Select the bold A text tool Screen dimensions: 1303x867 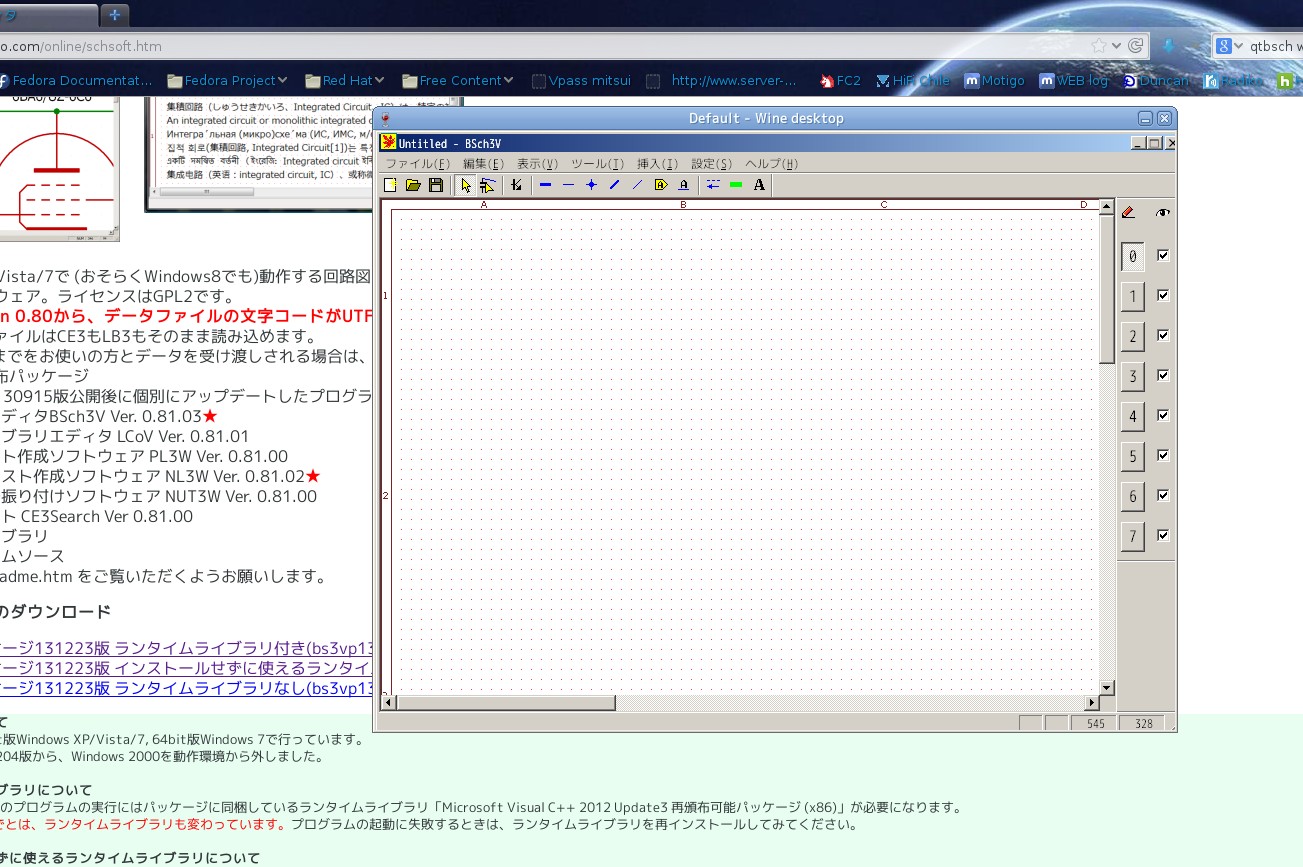tap(758, 185)
